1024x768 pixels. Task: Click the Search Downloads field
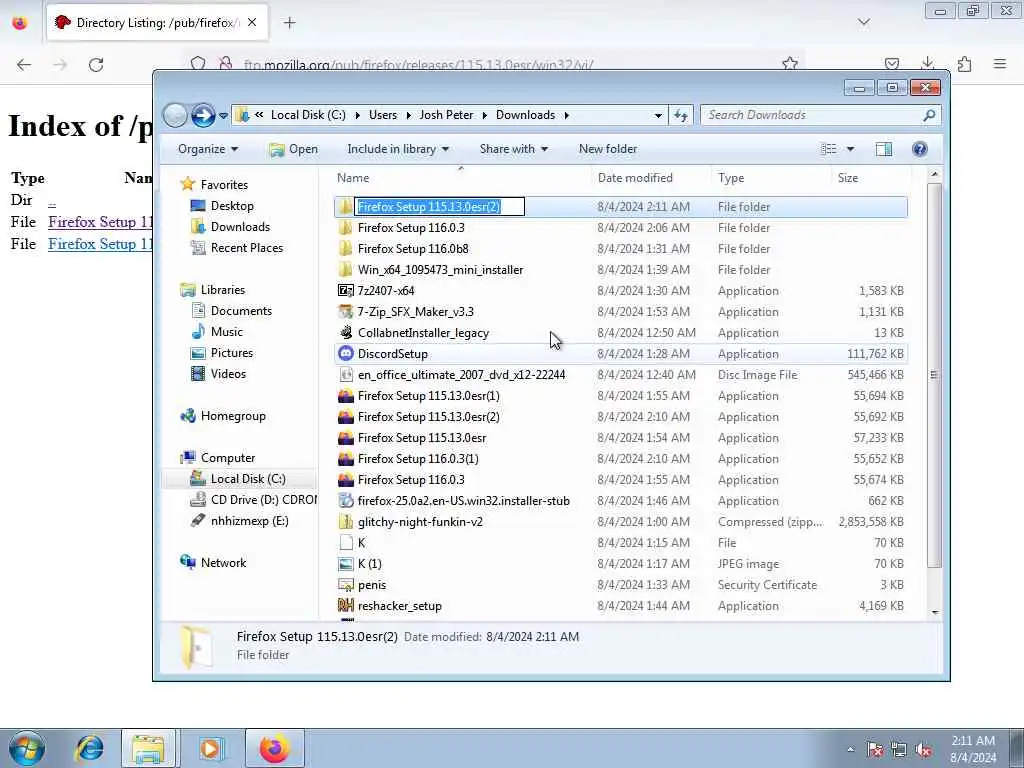[x=820, y=115]
